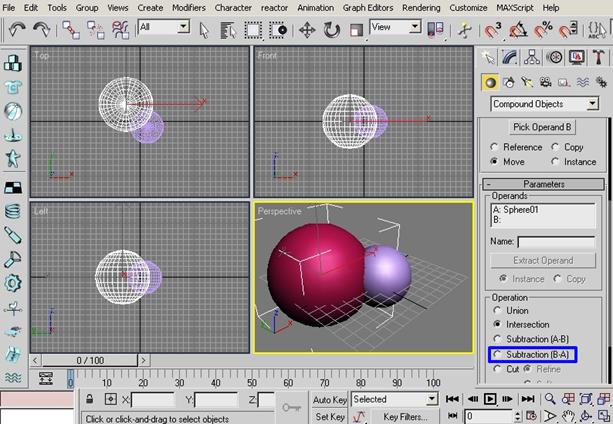Select the Reference operand option
613x424 pixels.
494,147
